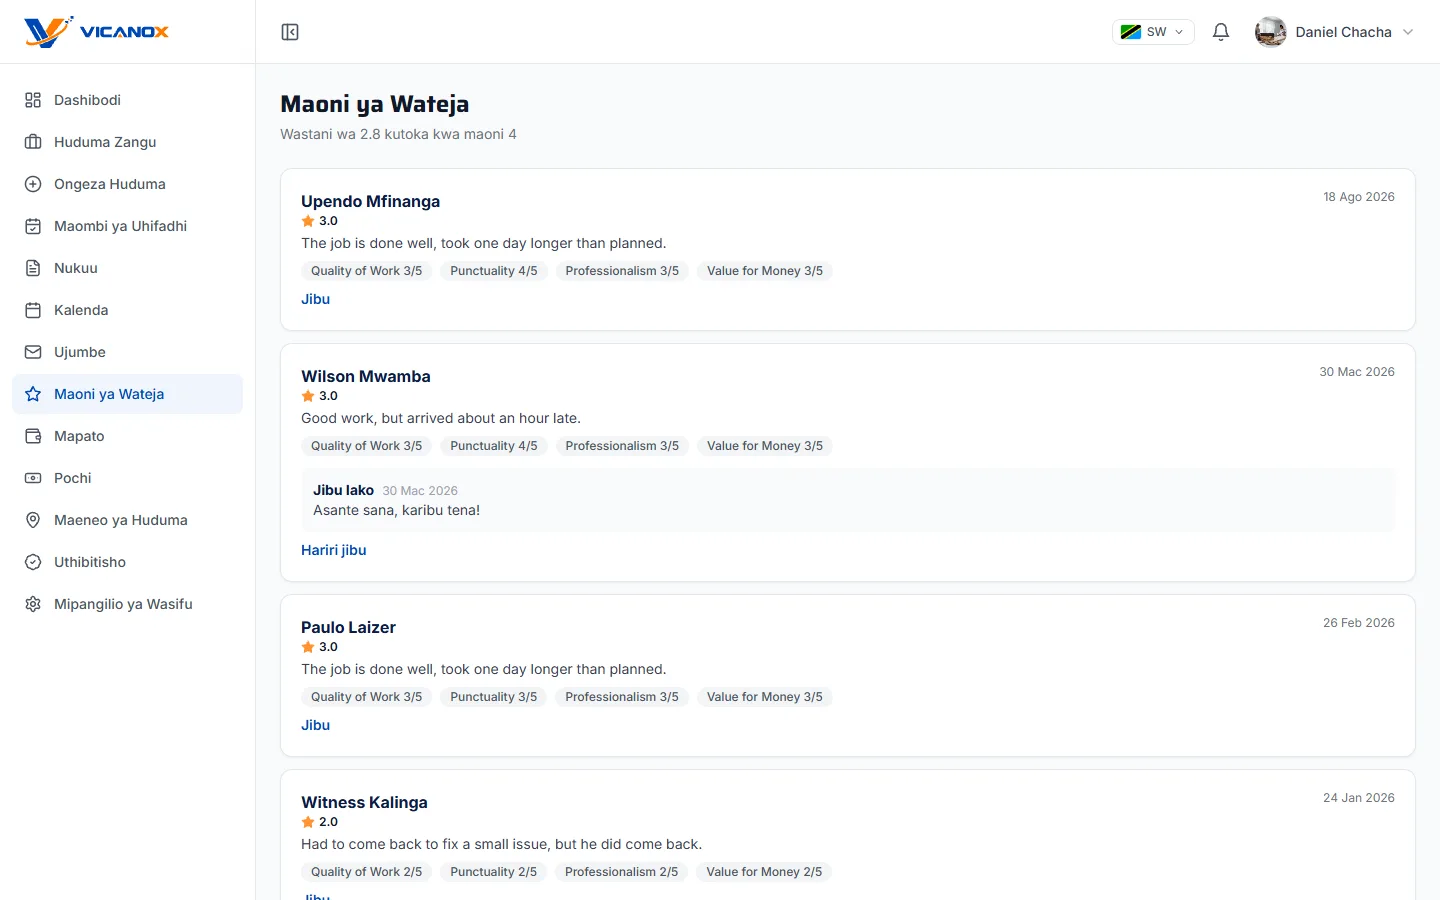Open the SW language dropdown

point(1153,32)
